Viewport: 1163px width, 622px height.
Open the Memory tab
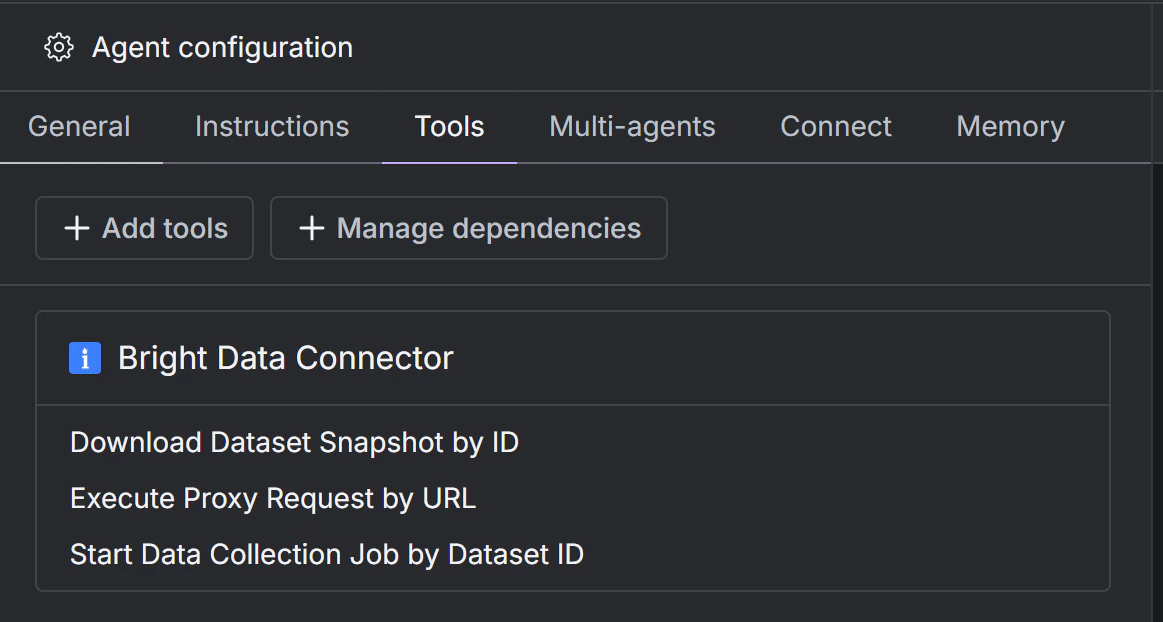pyautogui.click(x=1009, y=126)
